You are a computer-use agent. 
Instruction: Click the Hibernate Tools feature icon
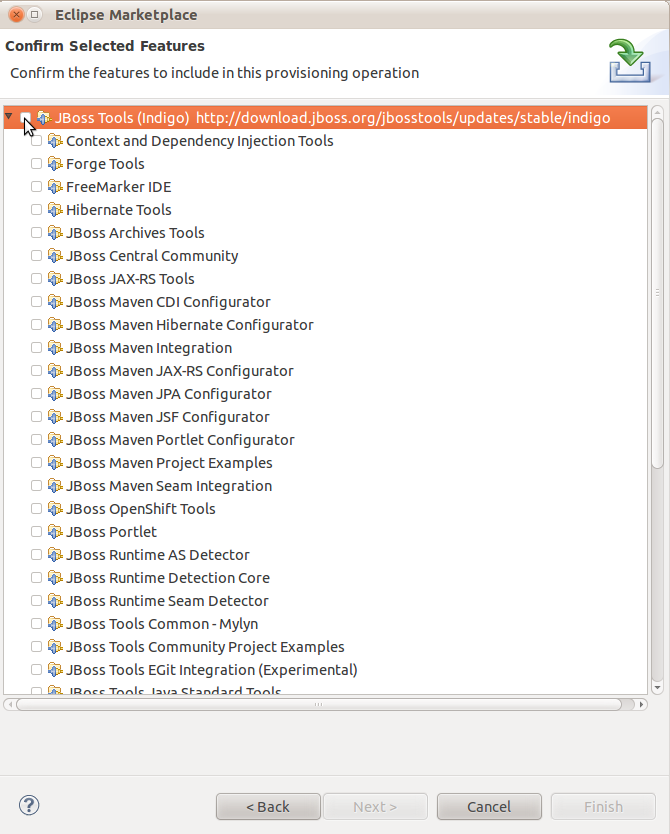[x=55, y=210]
